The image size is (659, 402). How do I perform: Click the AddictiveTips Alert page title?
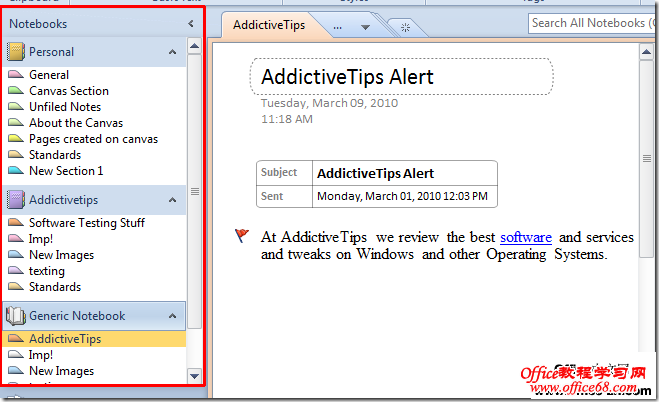pyautogui.click(x=347, y=77)
